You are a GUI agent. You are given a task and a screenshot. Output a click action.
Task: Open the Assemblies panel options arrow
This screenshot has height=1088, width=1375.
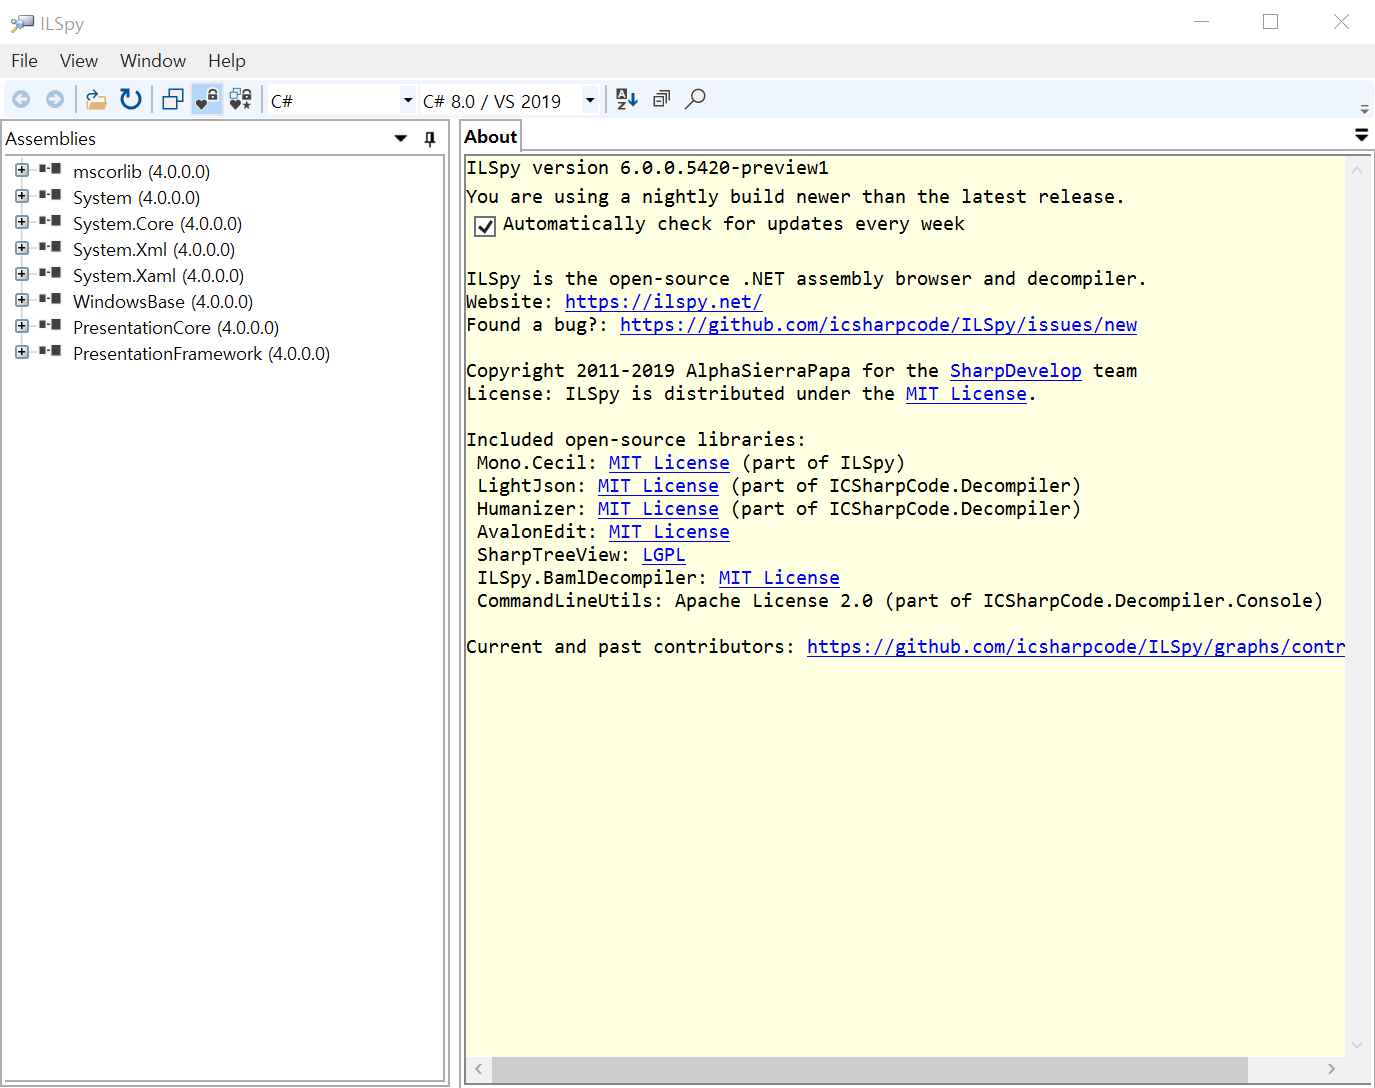point(401,139)
